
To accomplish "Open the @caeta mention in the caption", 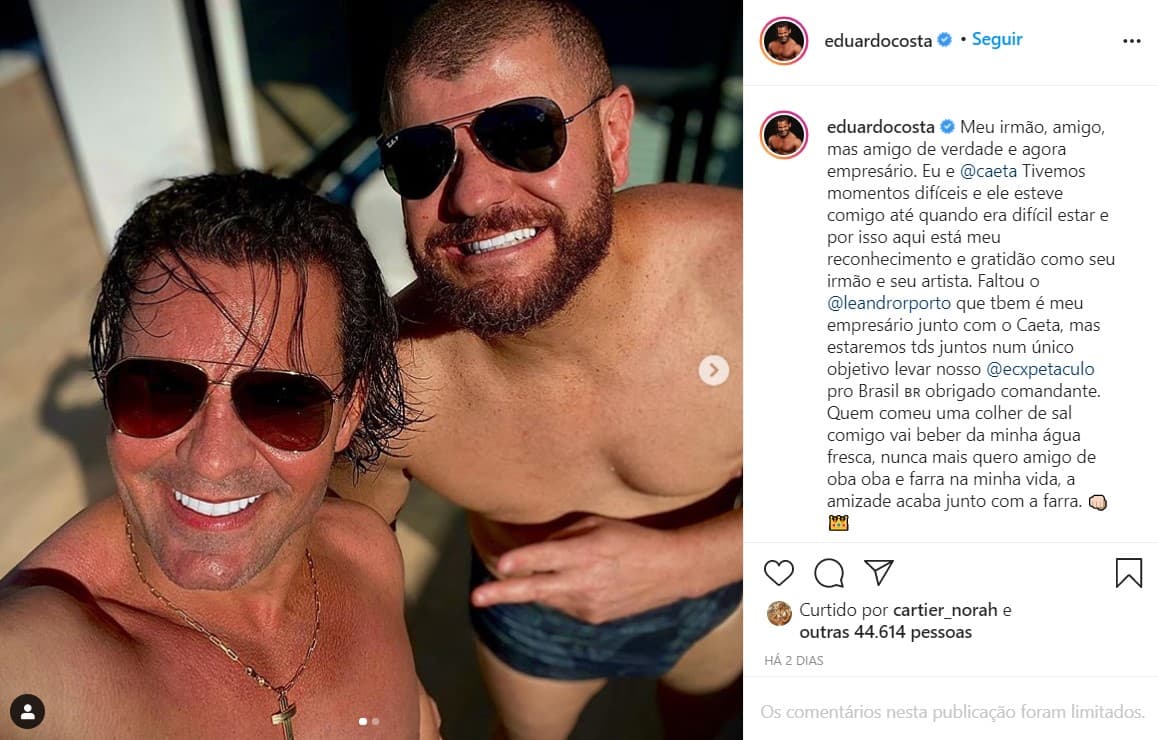I will [x=988, y=171].
